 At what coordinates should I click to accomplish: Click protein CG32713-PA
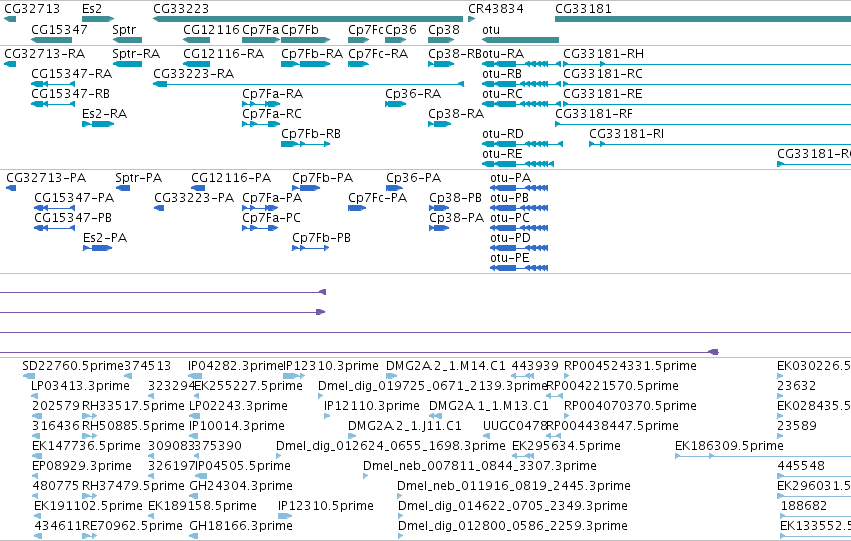[x=11, y=188]
